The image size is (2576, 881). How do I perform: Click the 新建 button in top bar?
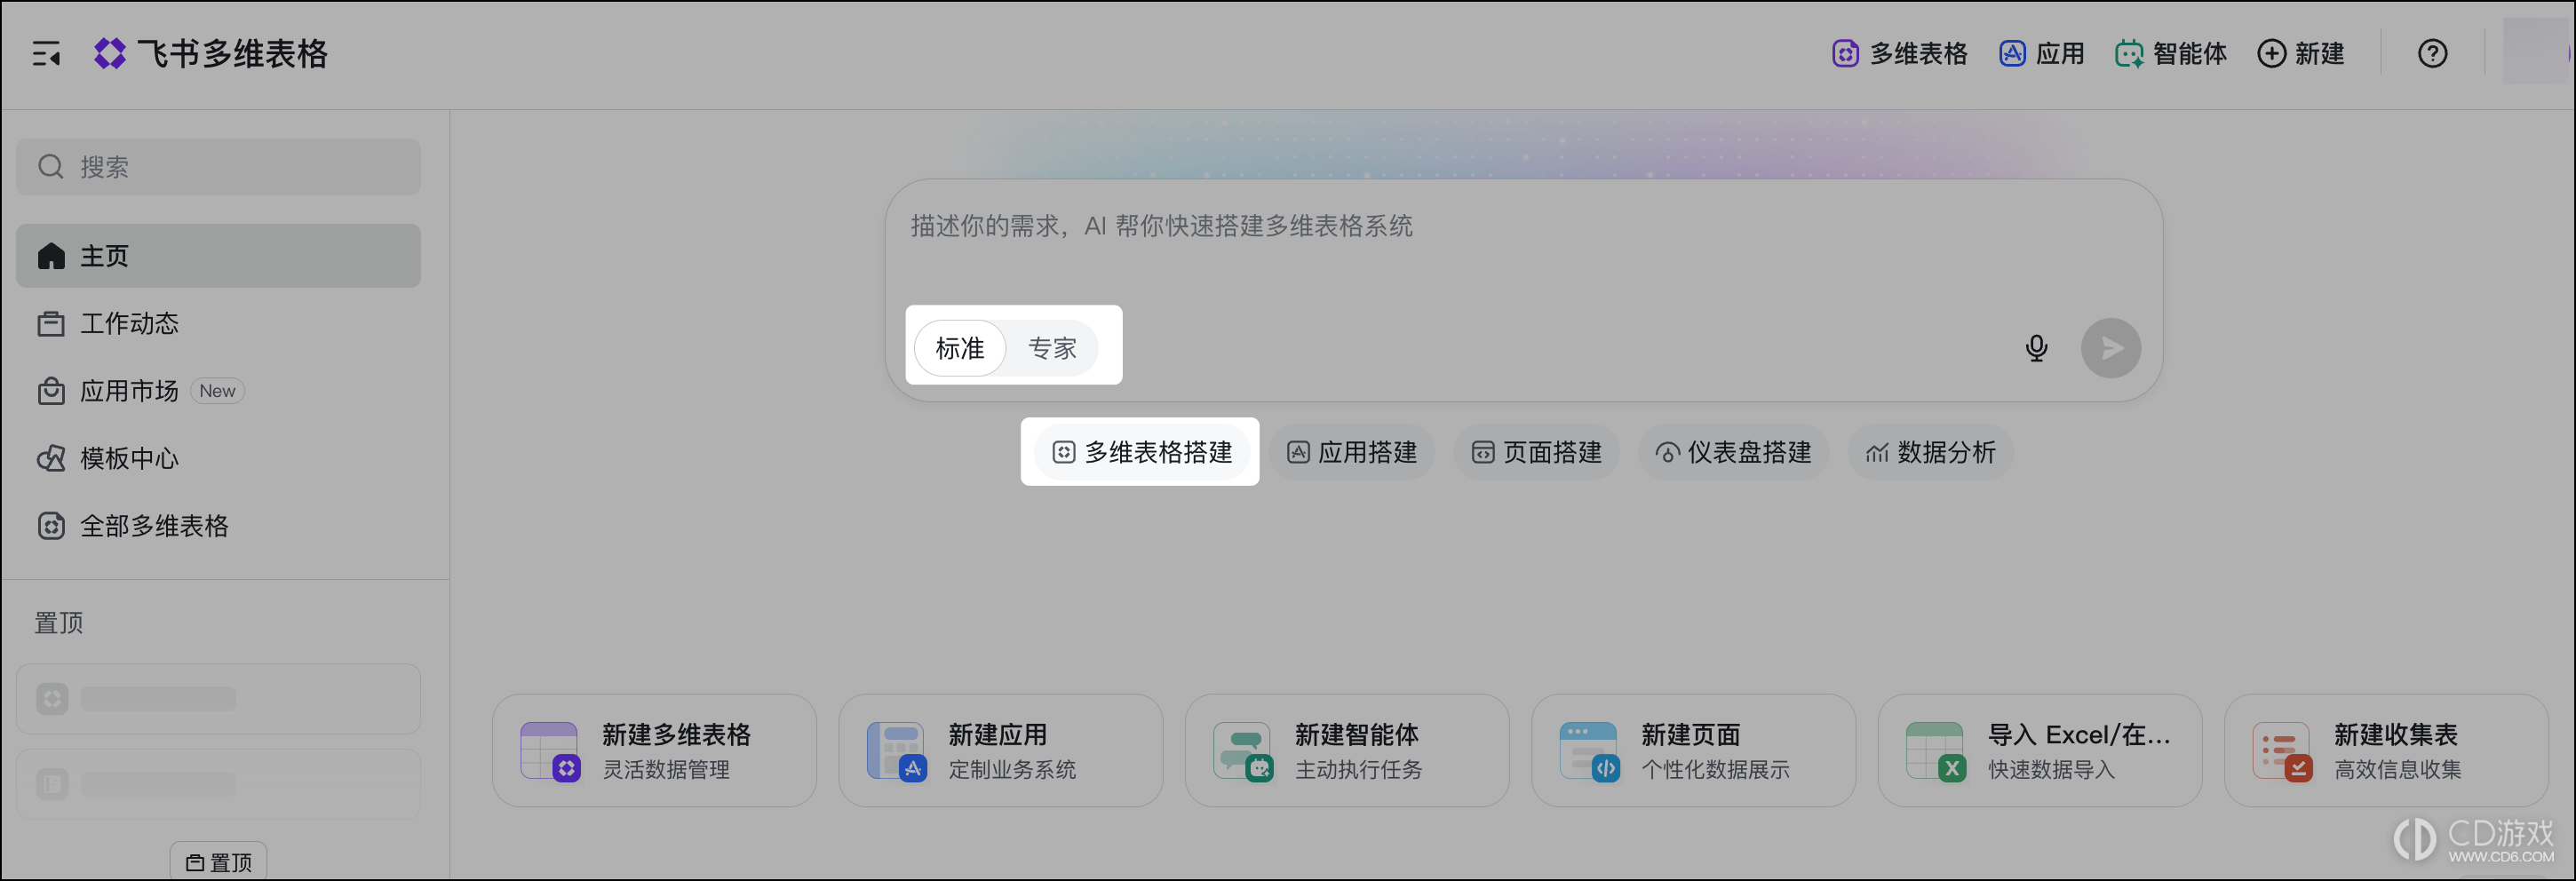pos(2301,54)
